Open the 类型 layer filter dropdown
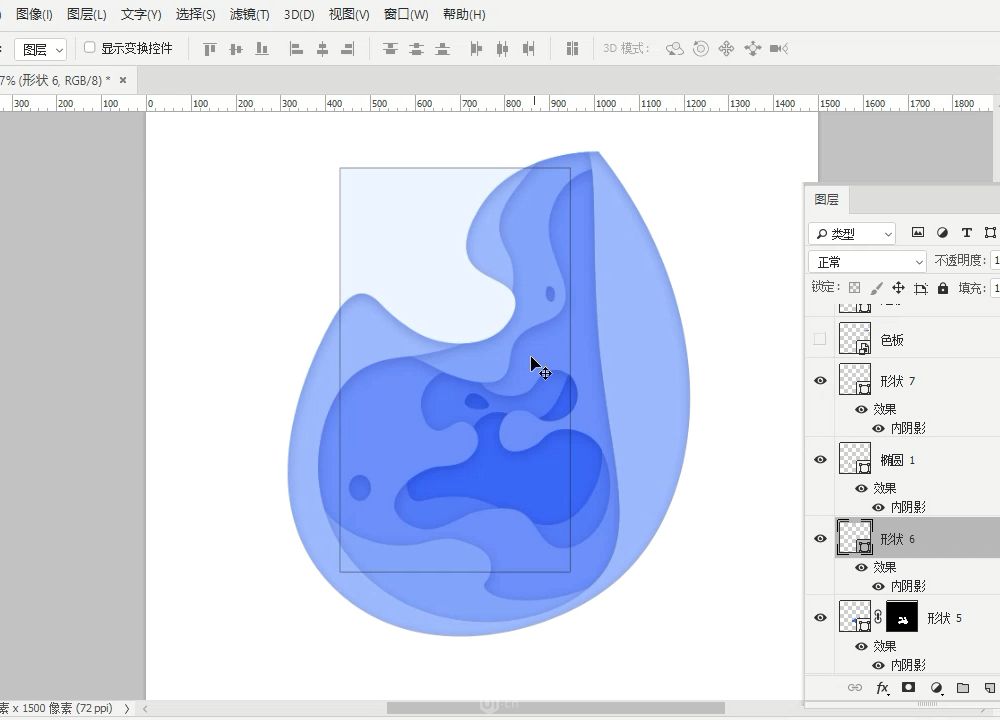Viewport: 1000px width, 720px height. point(852,233)
